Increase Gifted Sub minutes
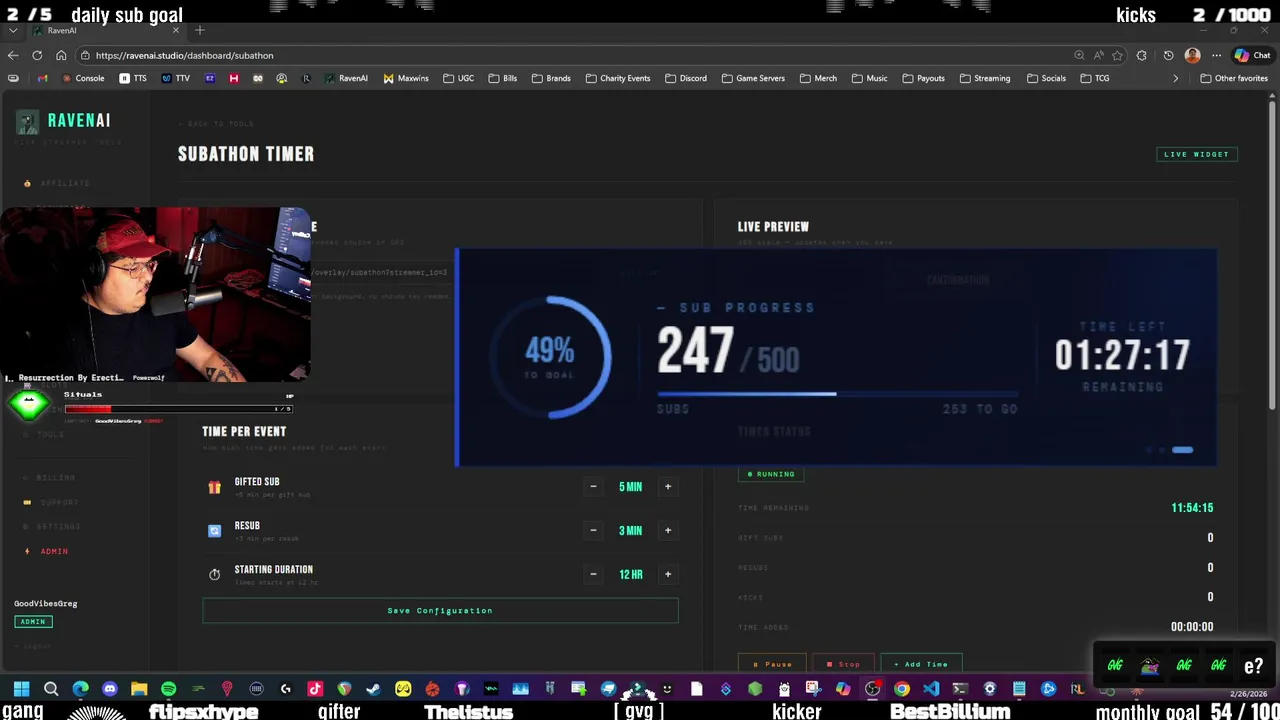This screenshot has width=1280, height=720. (x=668, y=487)
